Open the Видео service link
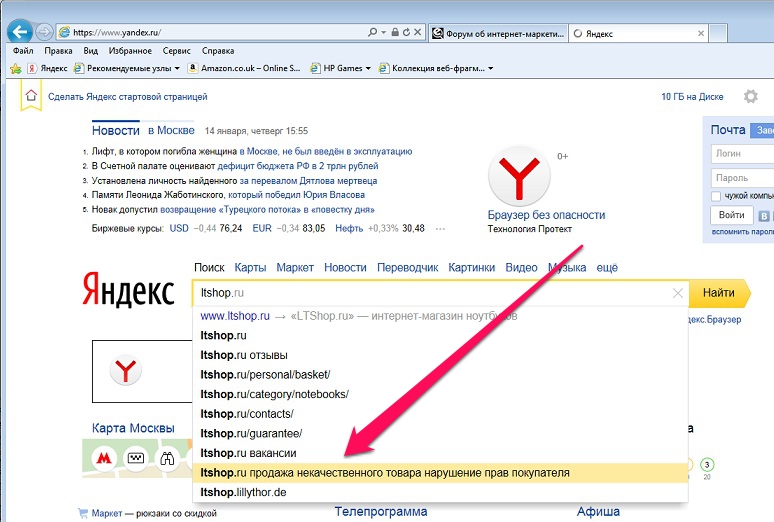This screenshot has width=774, height=522. 521,268
